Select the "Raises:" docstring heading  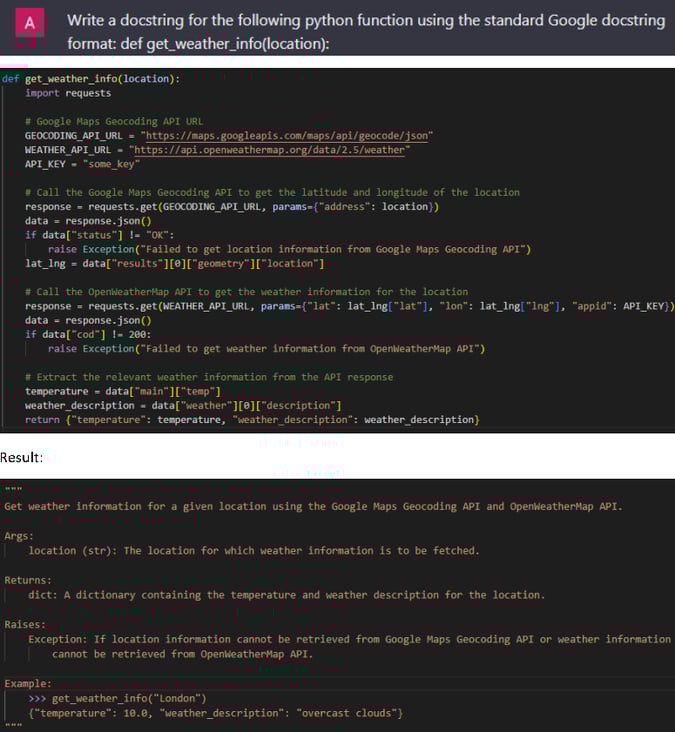[26, 624]
